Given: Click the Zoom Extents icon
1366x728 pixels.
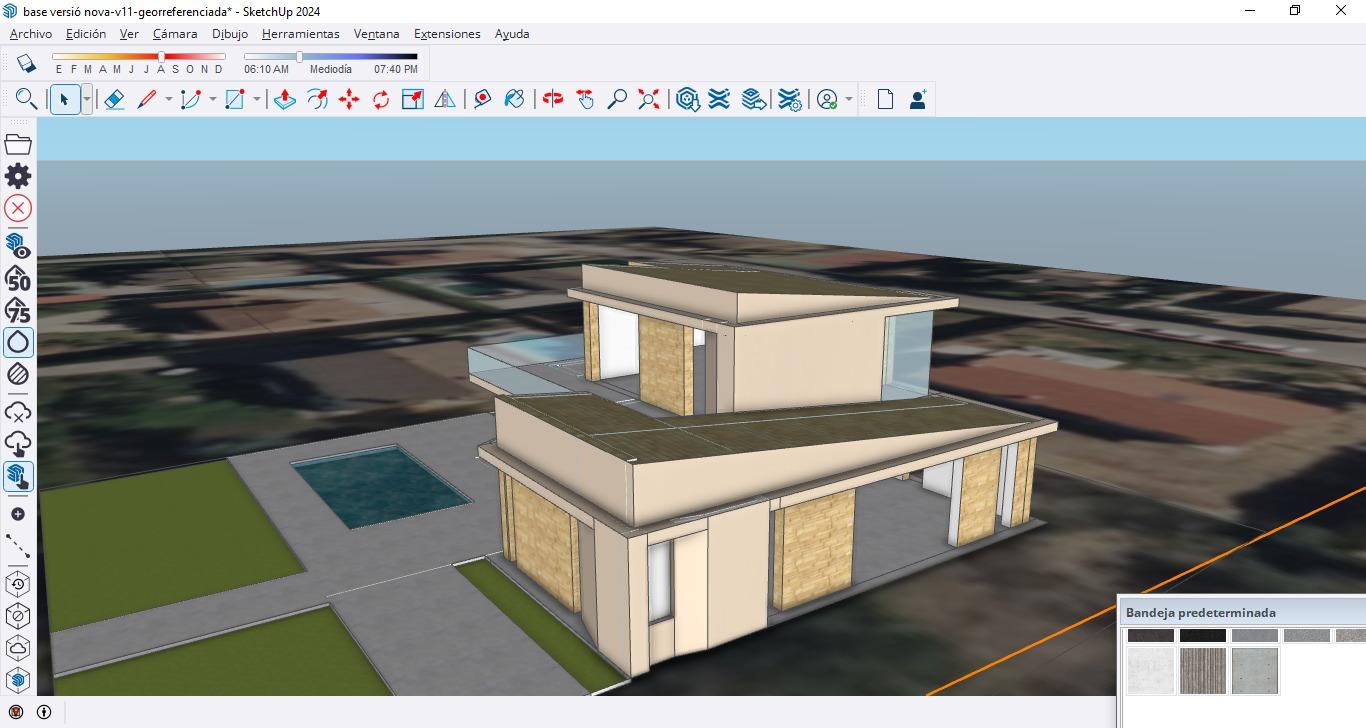Looking at the screenshot, I should tap(649, 99).
